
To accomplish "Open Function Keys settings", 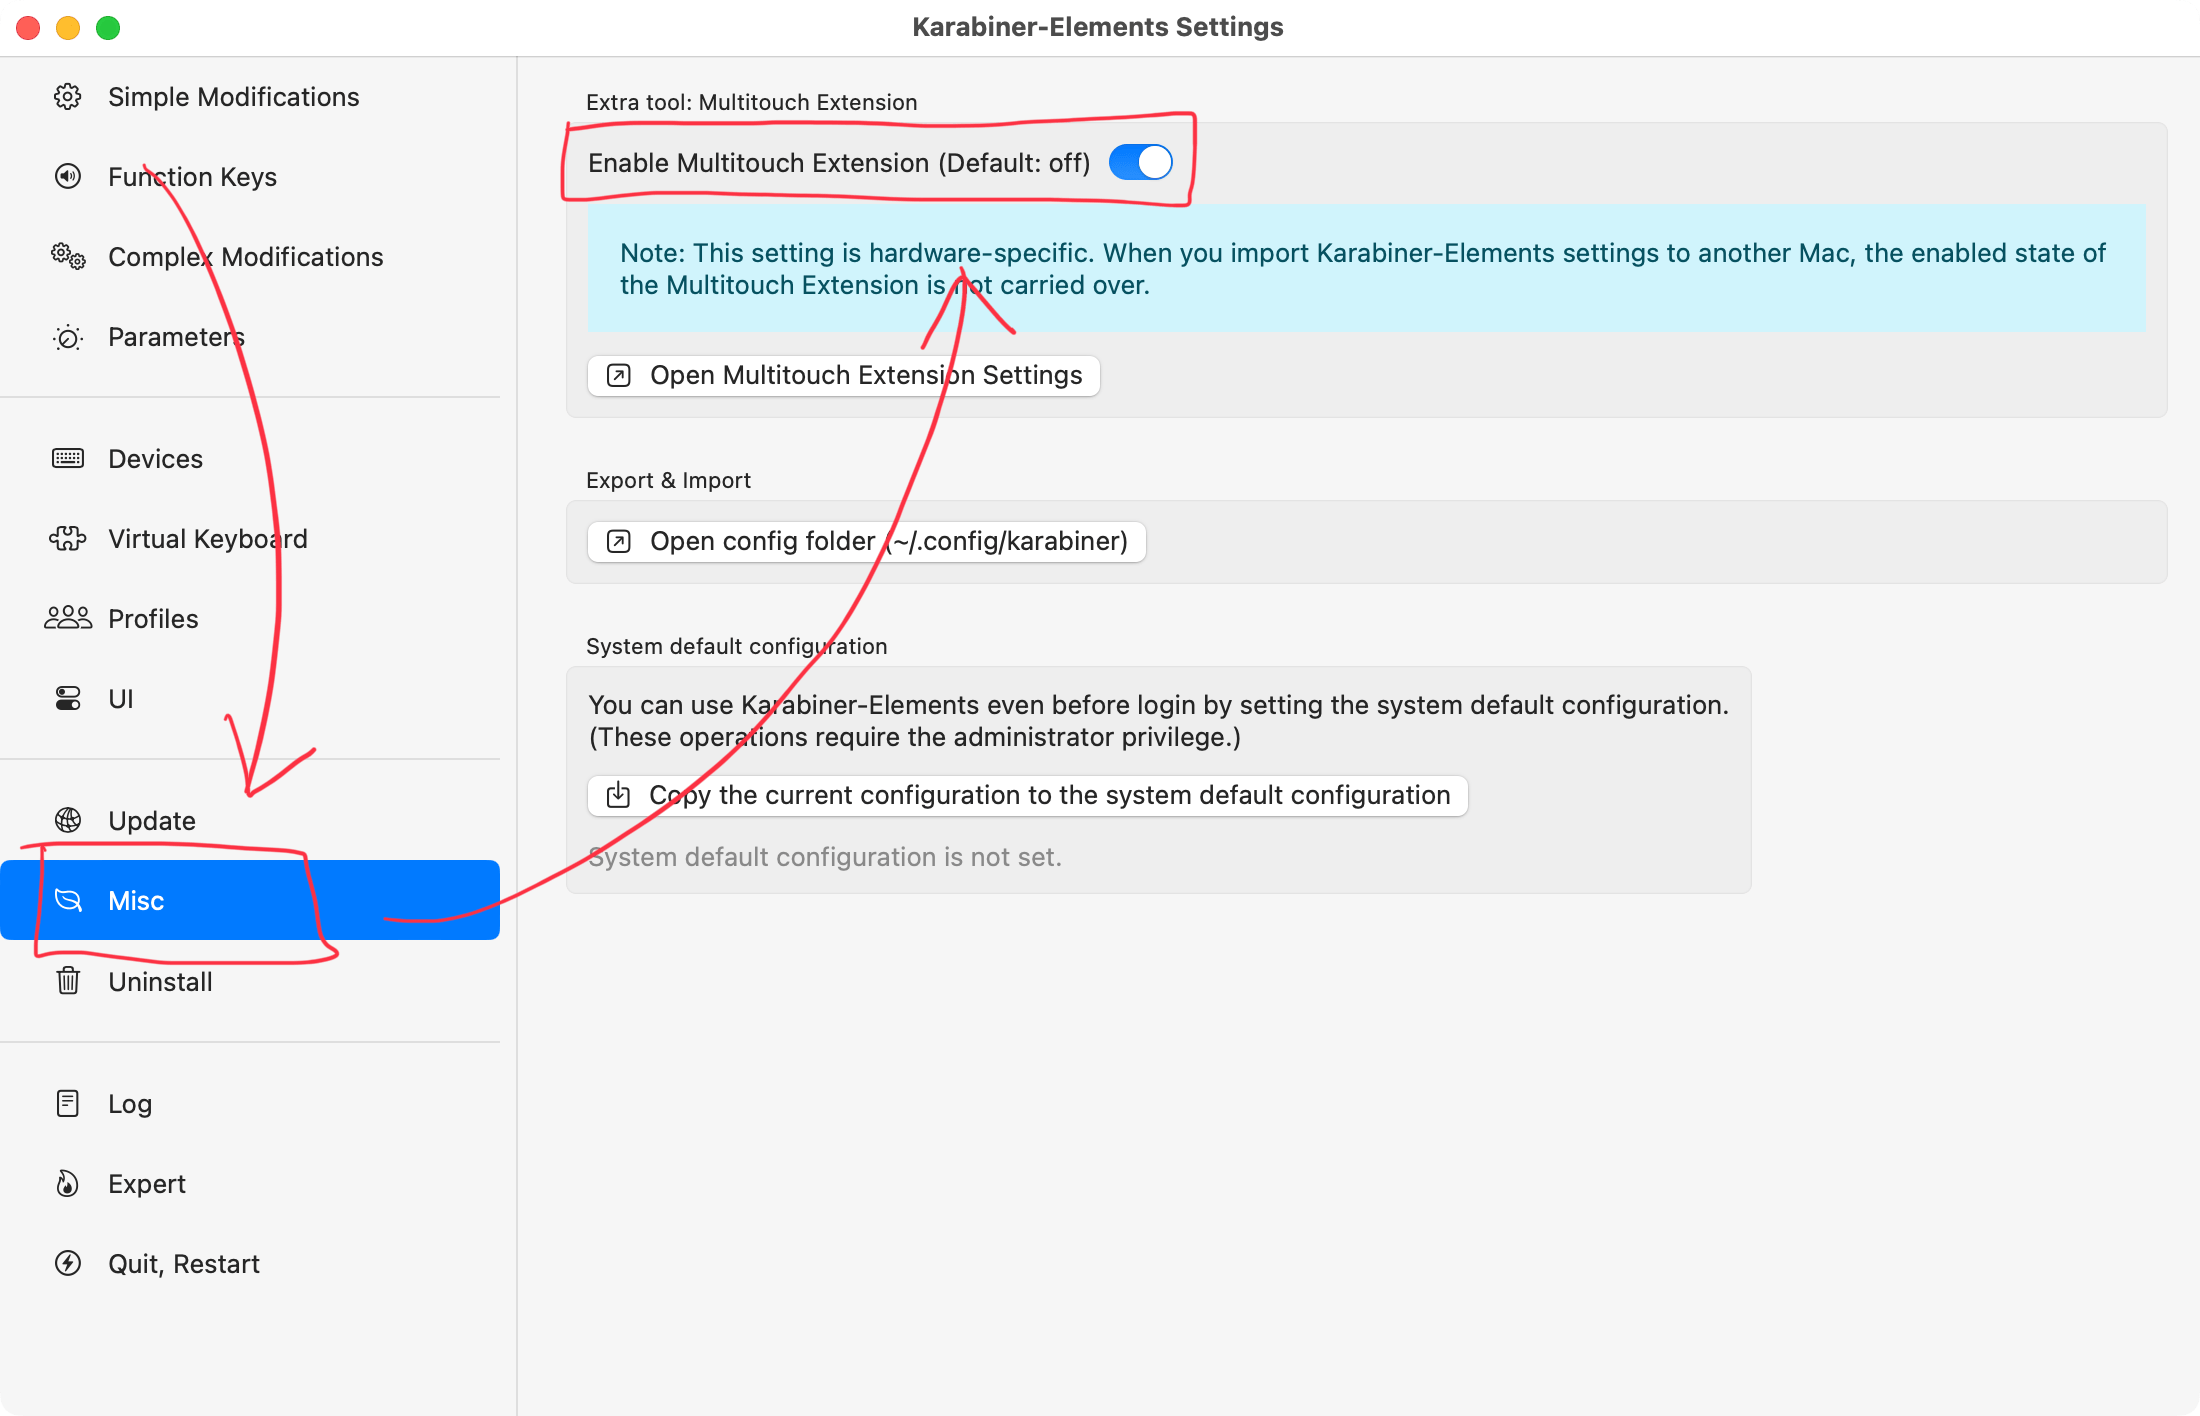I will point(191,176).
